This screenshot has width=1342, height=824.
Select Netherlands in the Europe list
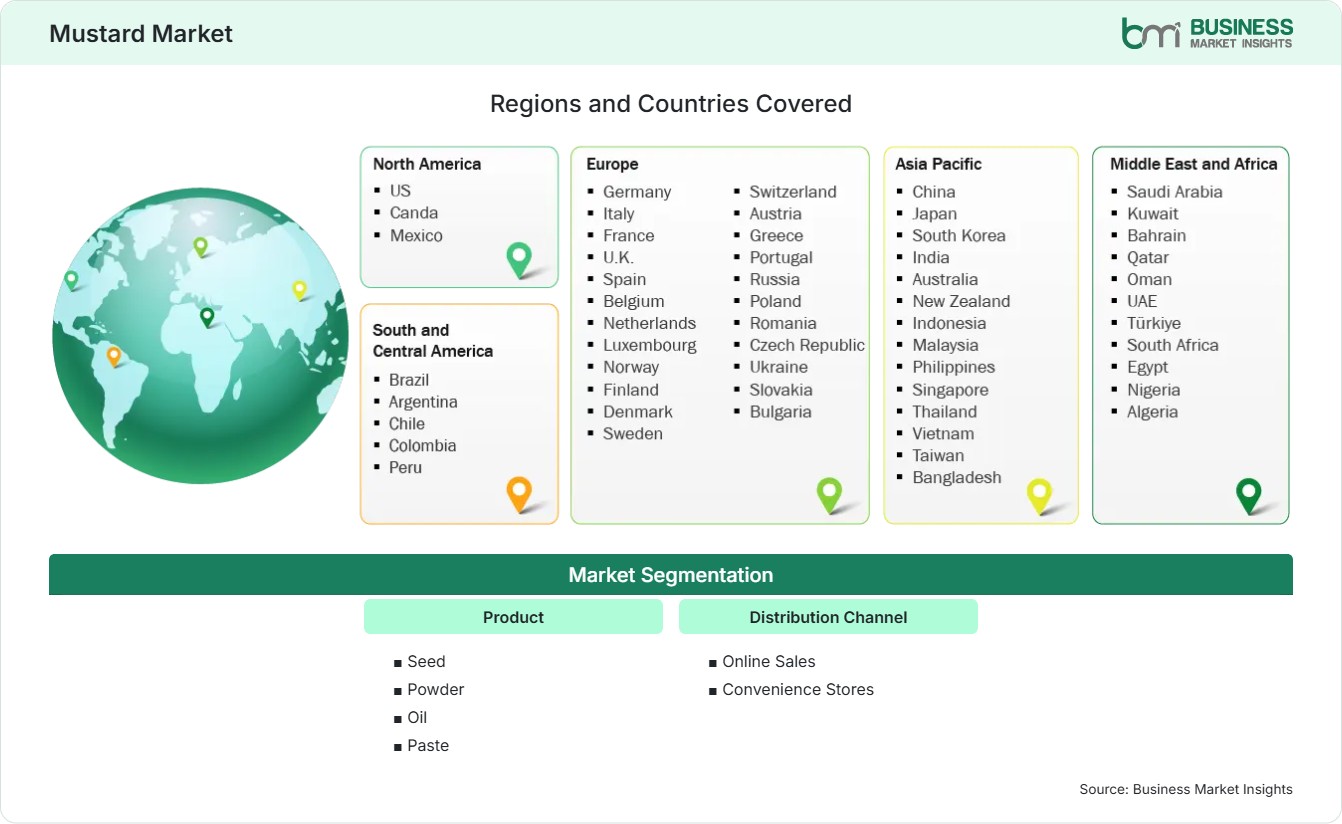649,323
